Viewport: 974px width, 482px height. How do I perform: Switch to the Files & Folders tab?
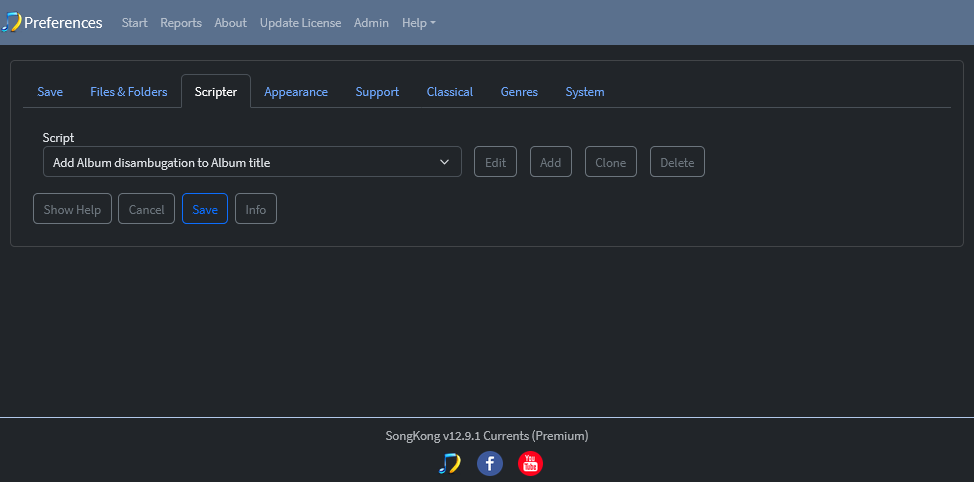click(129, 92)
